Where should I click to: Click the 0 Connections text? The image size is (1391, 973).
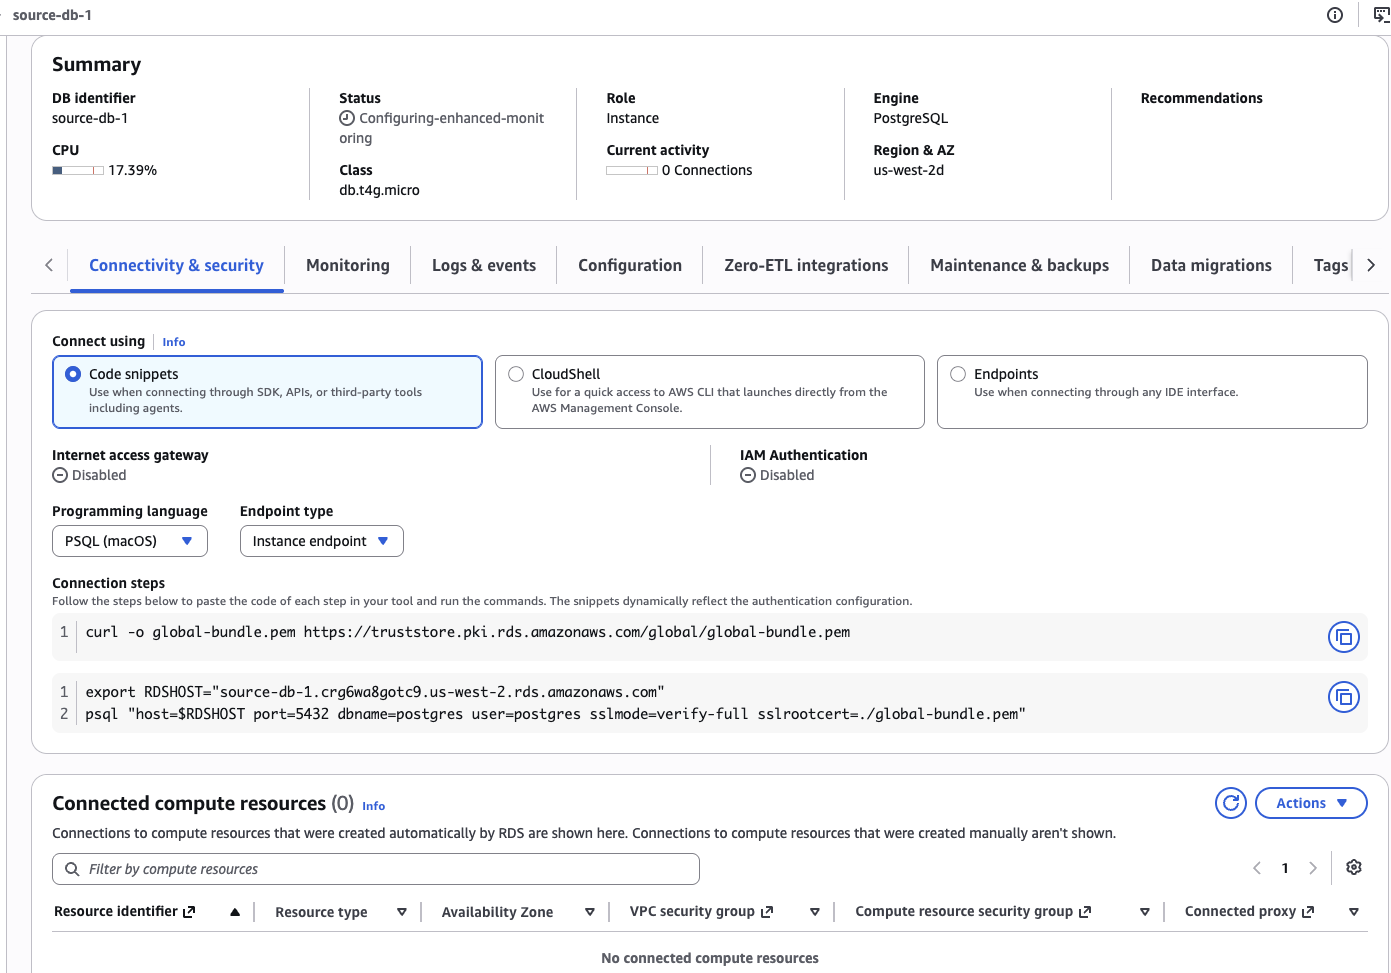tap(707, 170)
